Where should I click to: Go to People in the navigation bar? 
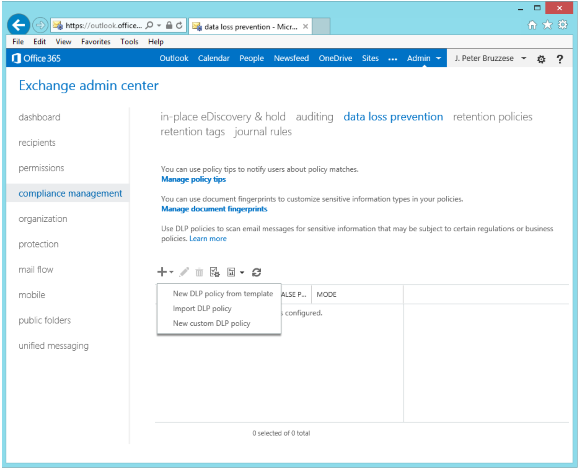252,58
